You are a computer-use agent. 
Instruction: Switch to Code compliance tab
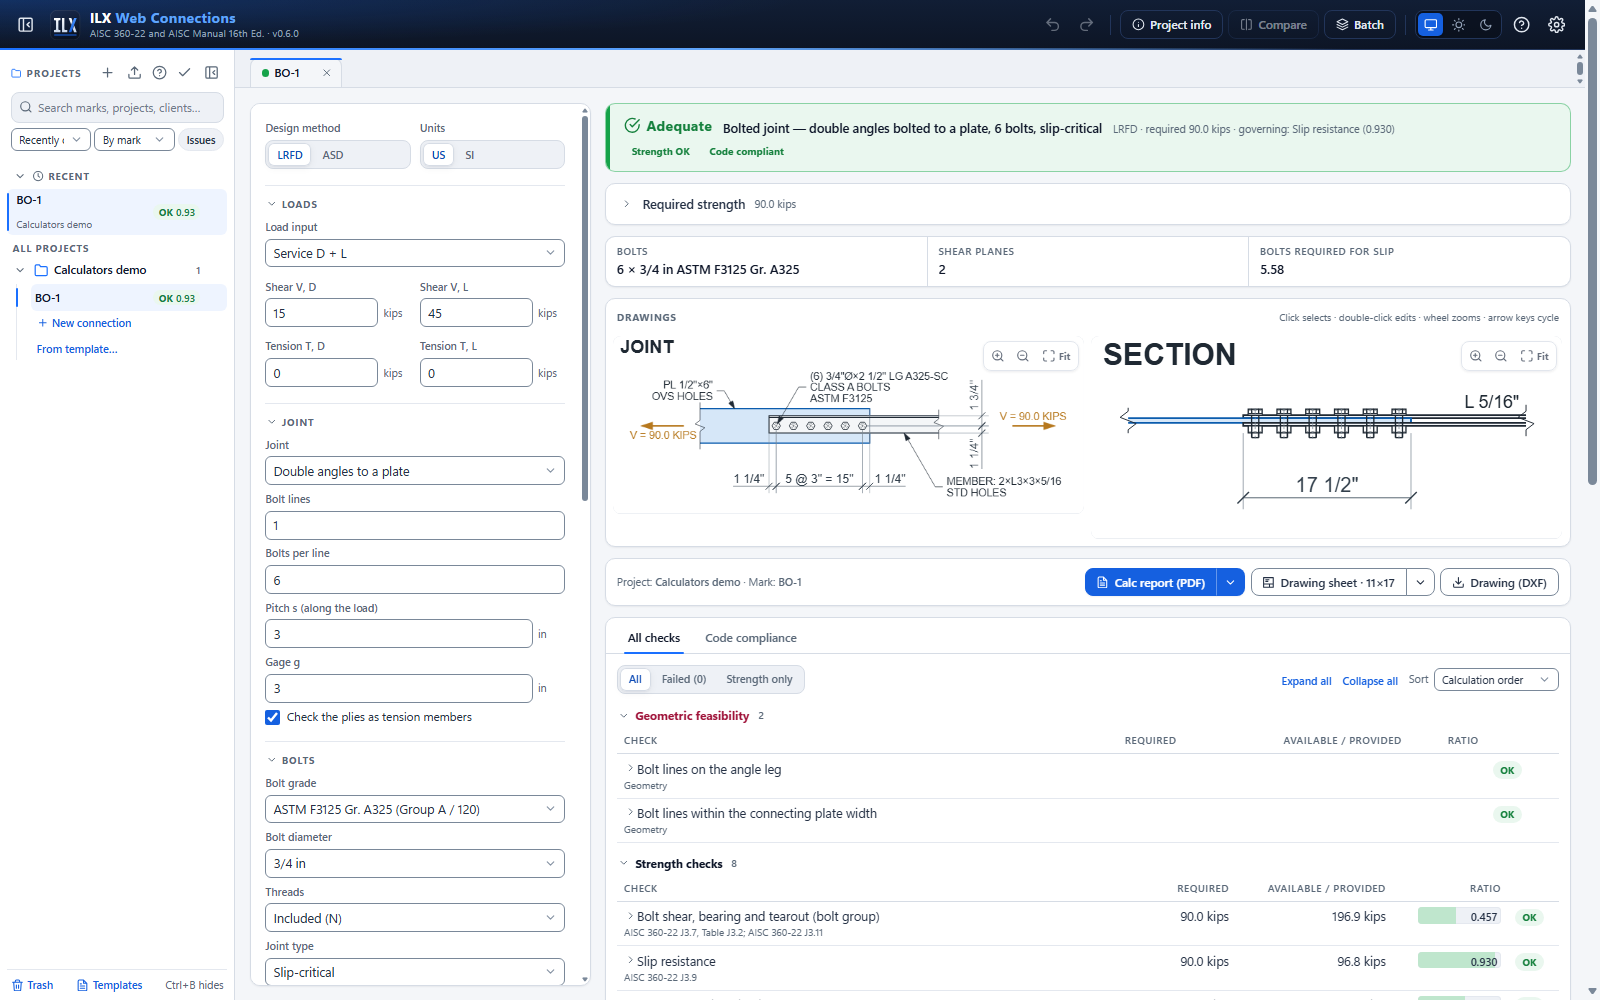click(x=751, y=638)
